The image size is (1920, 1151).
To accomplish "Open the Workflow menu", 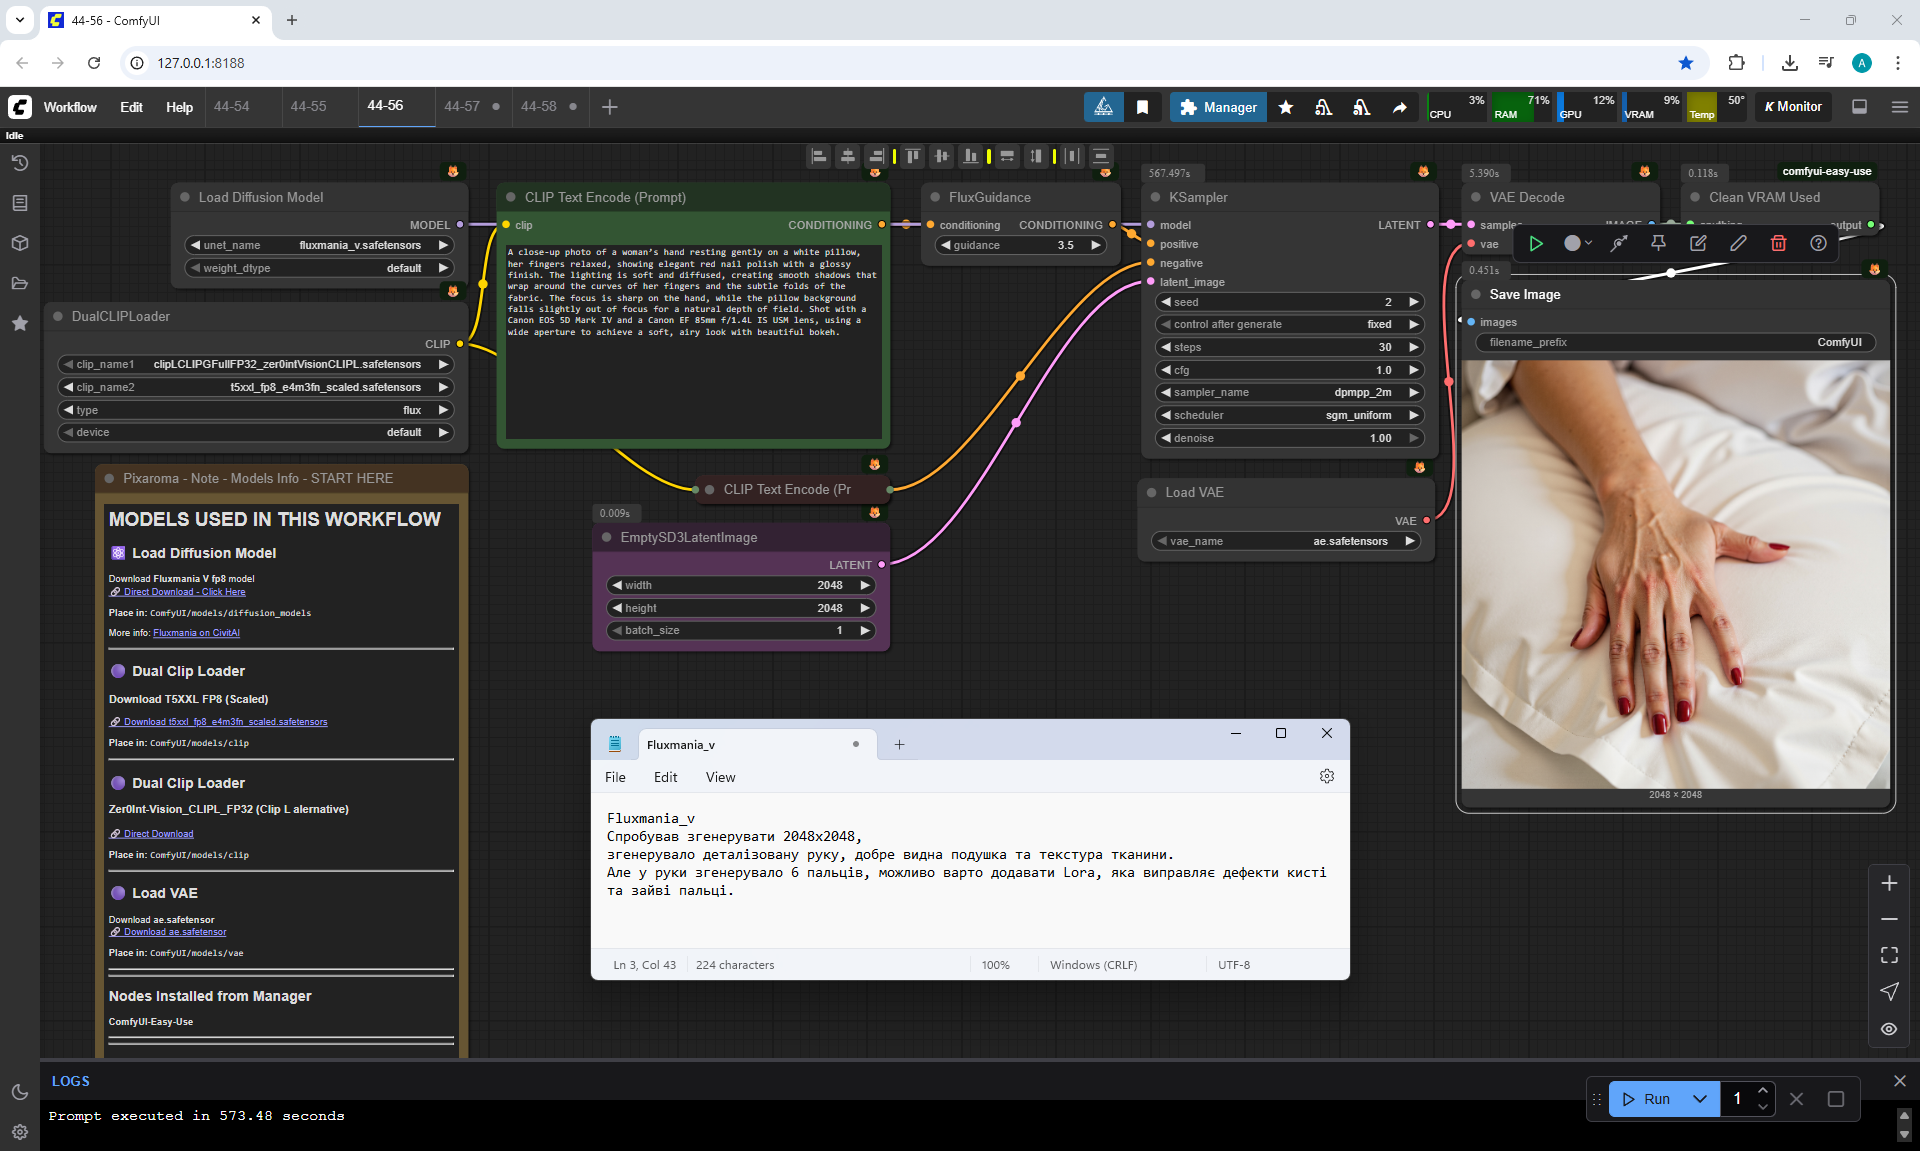I will pos(70,107).
